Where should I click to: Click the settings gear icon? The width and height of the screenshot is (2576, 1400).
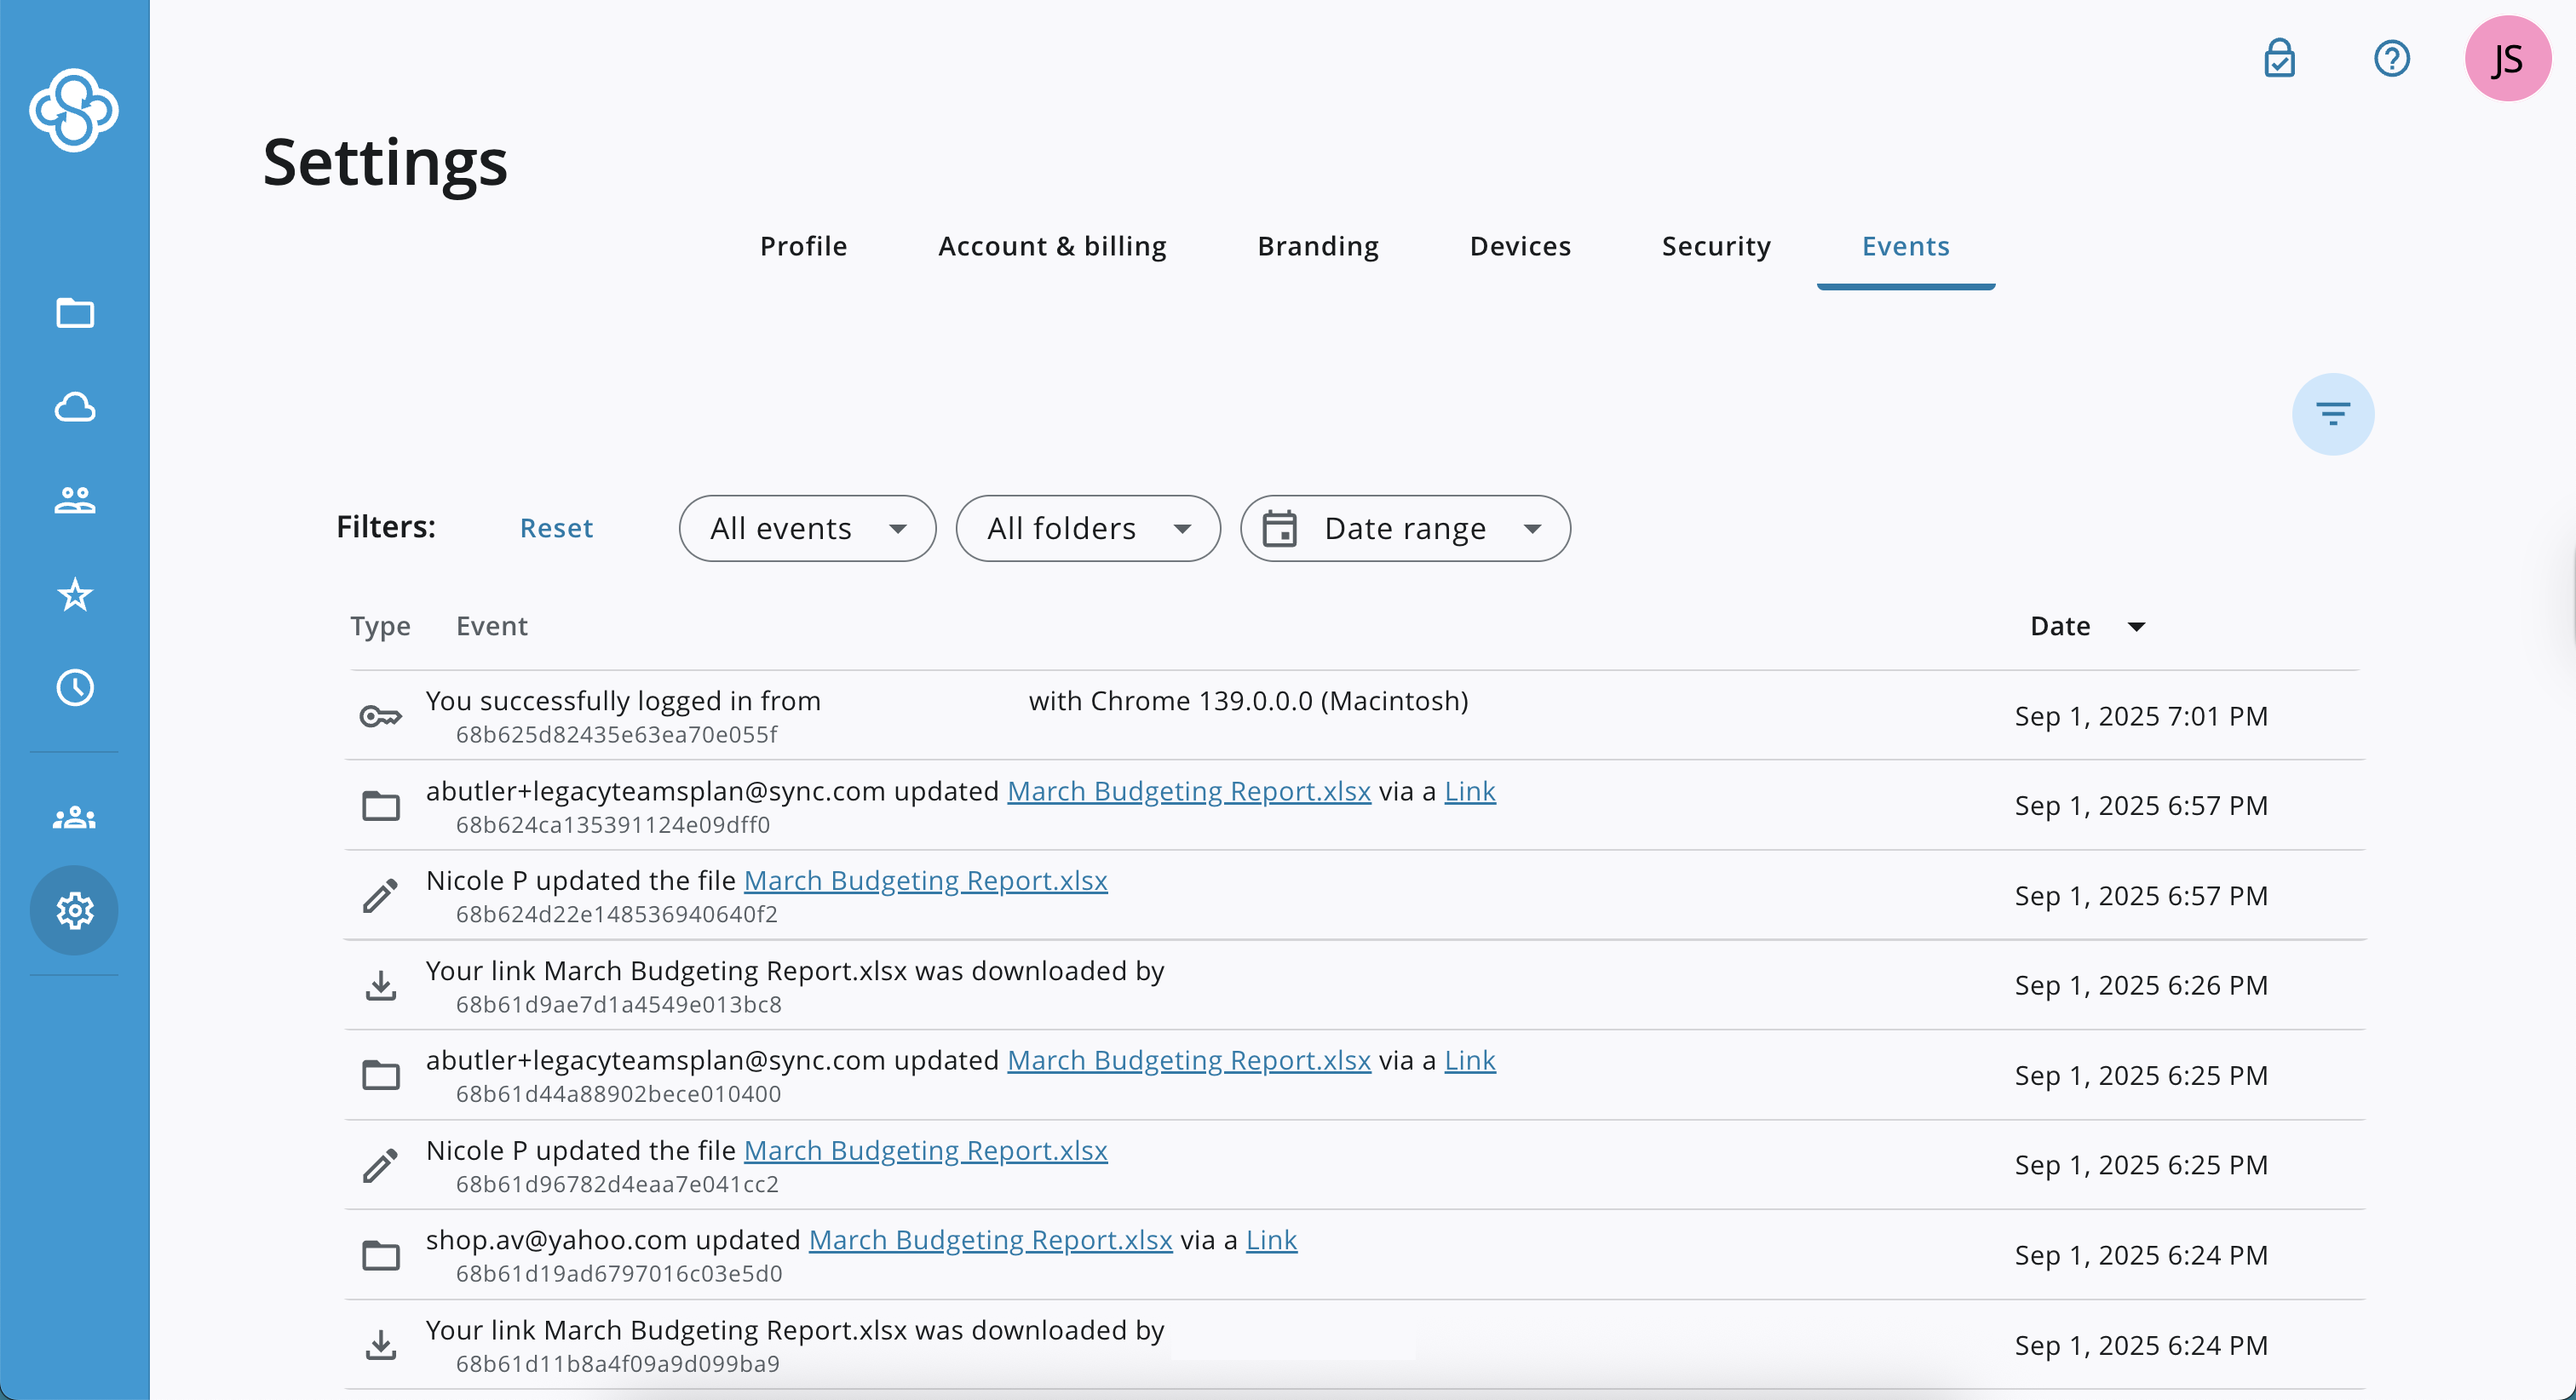coord(75,910)
